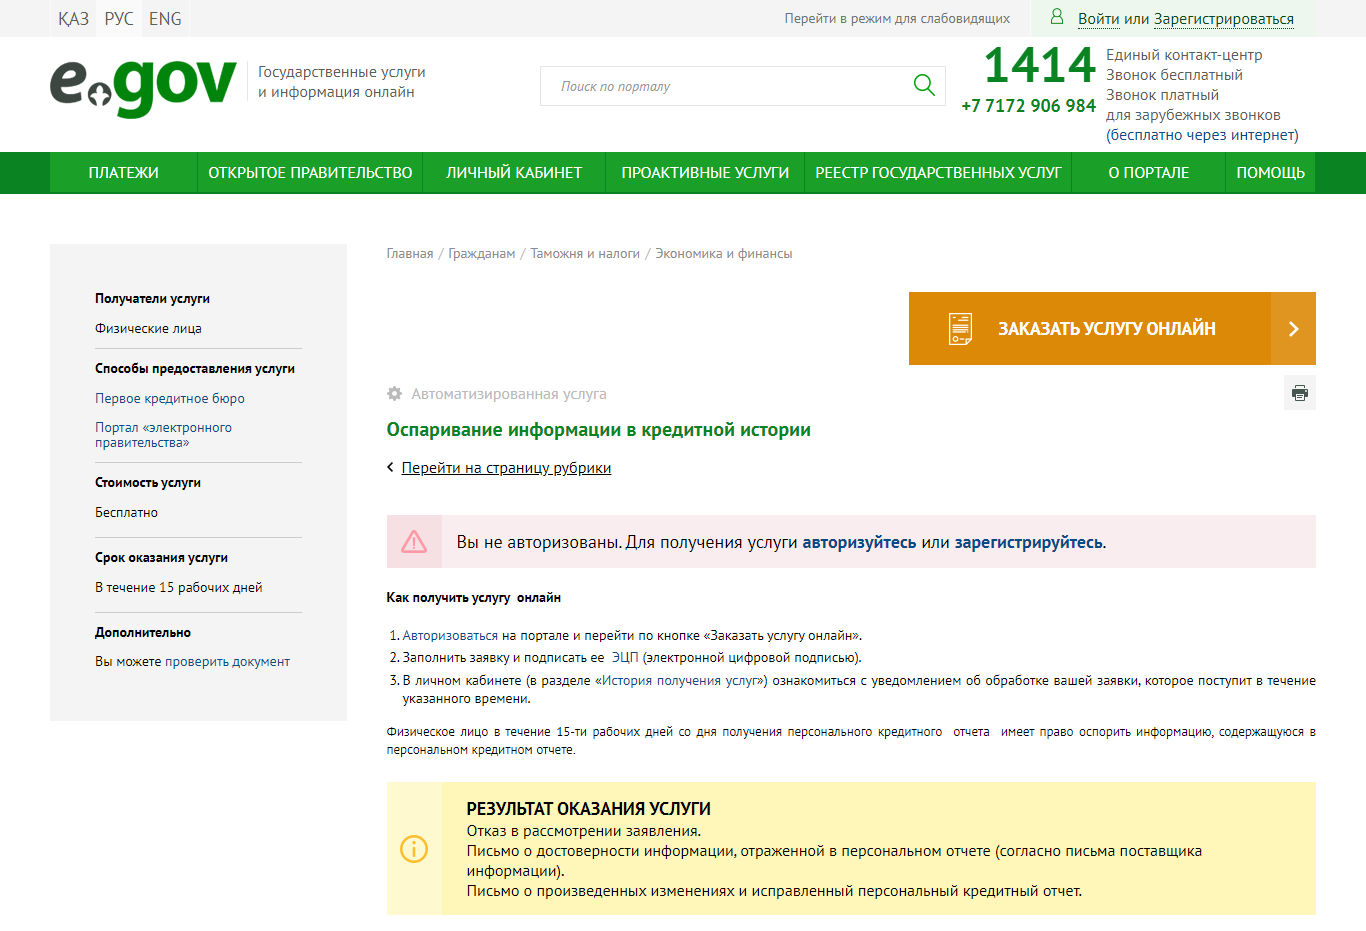Viewport: 1366px width, 931px height.
Task: Click the 1414 contact center number
Action: pos(1040,65)
